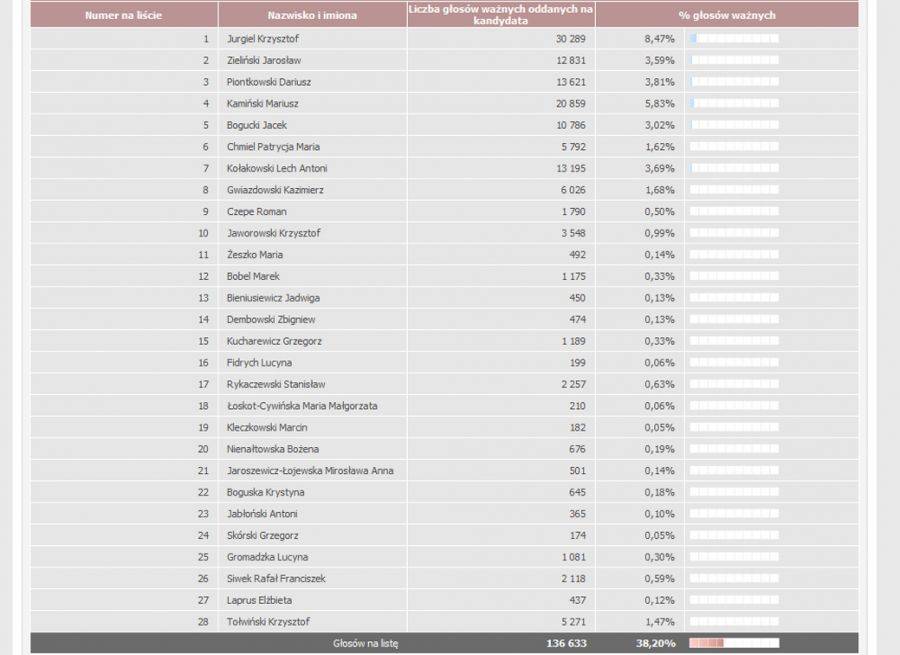Select the name Jaroszewicz-Łojewska Mirosława Anna
Image resolution: width=900 pixels, height=655 pixels.
[310, 471]
